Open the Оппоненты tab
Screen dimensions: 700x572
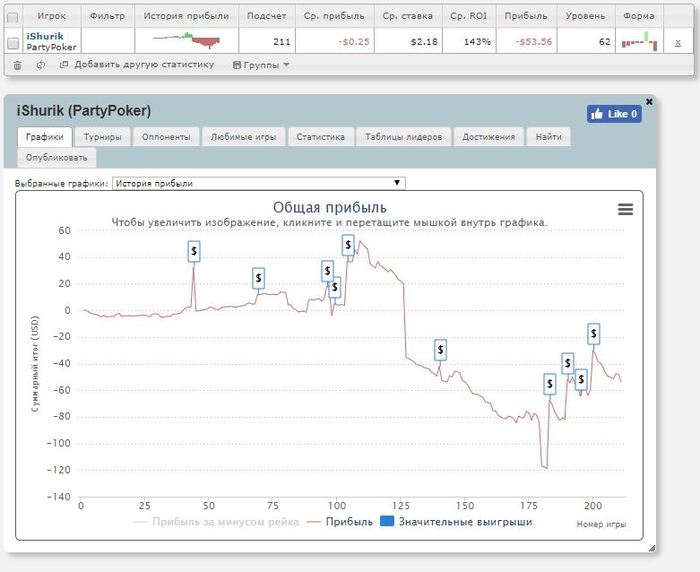pos(166,137)
